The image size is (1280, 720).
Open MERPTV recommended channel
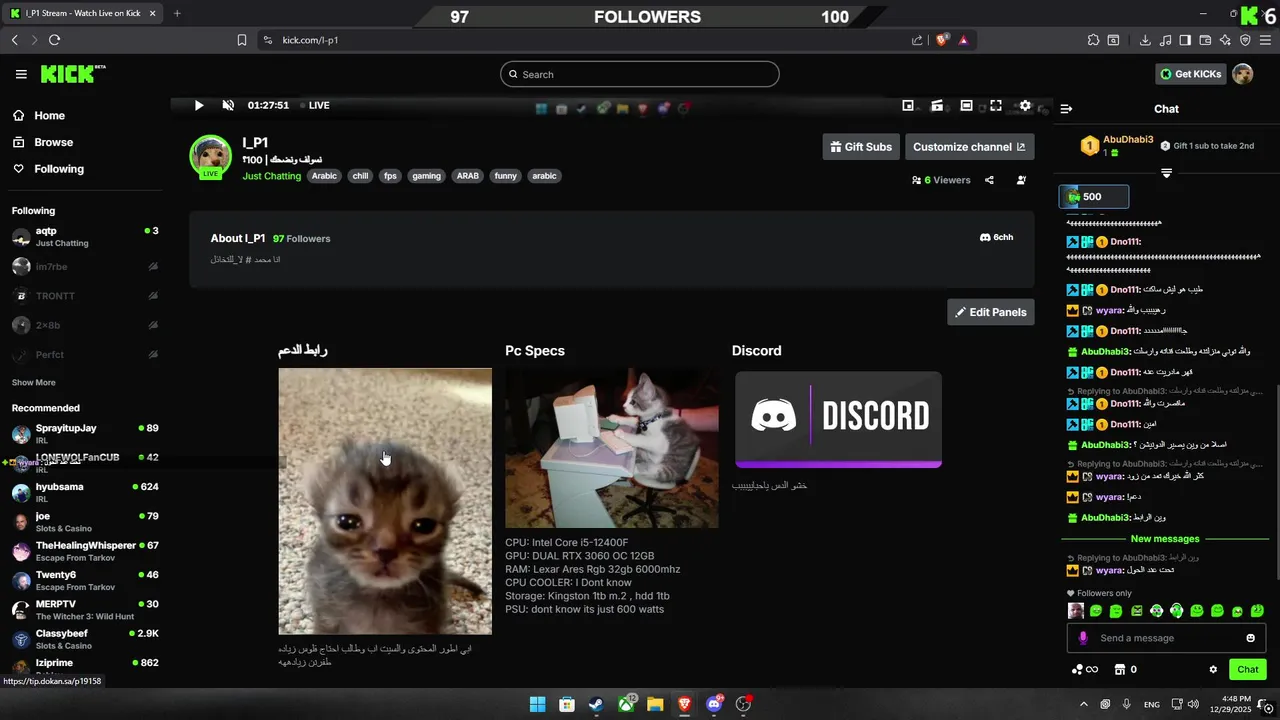point(84,610)
